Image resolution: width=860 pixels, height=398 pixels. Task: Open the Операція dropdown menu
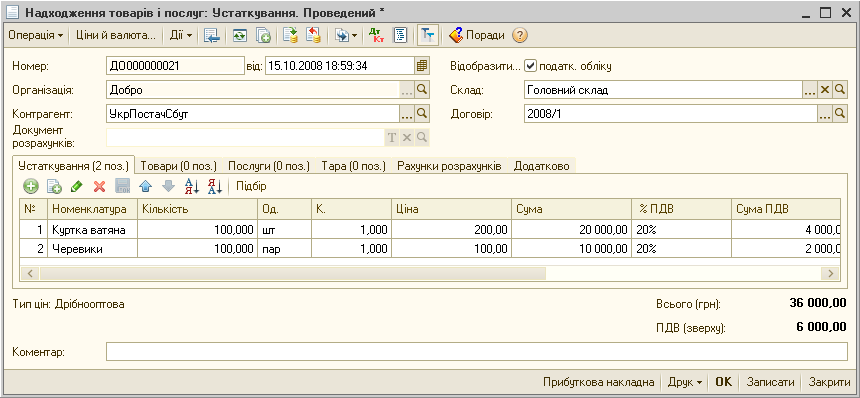[x=36, y=36]
